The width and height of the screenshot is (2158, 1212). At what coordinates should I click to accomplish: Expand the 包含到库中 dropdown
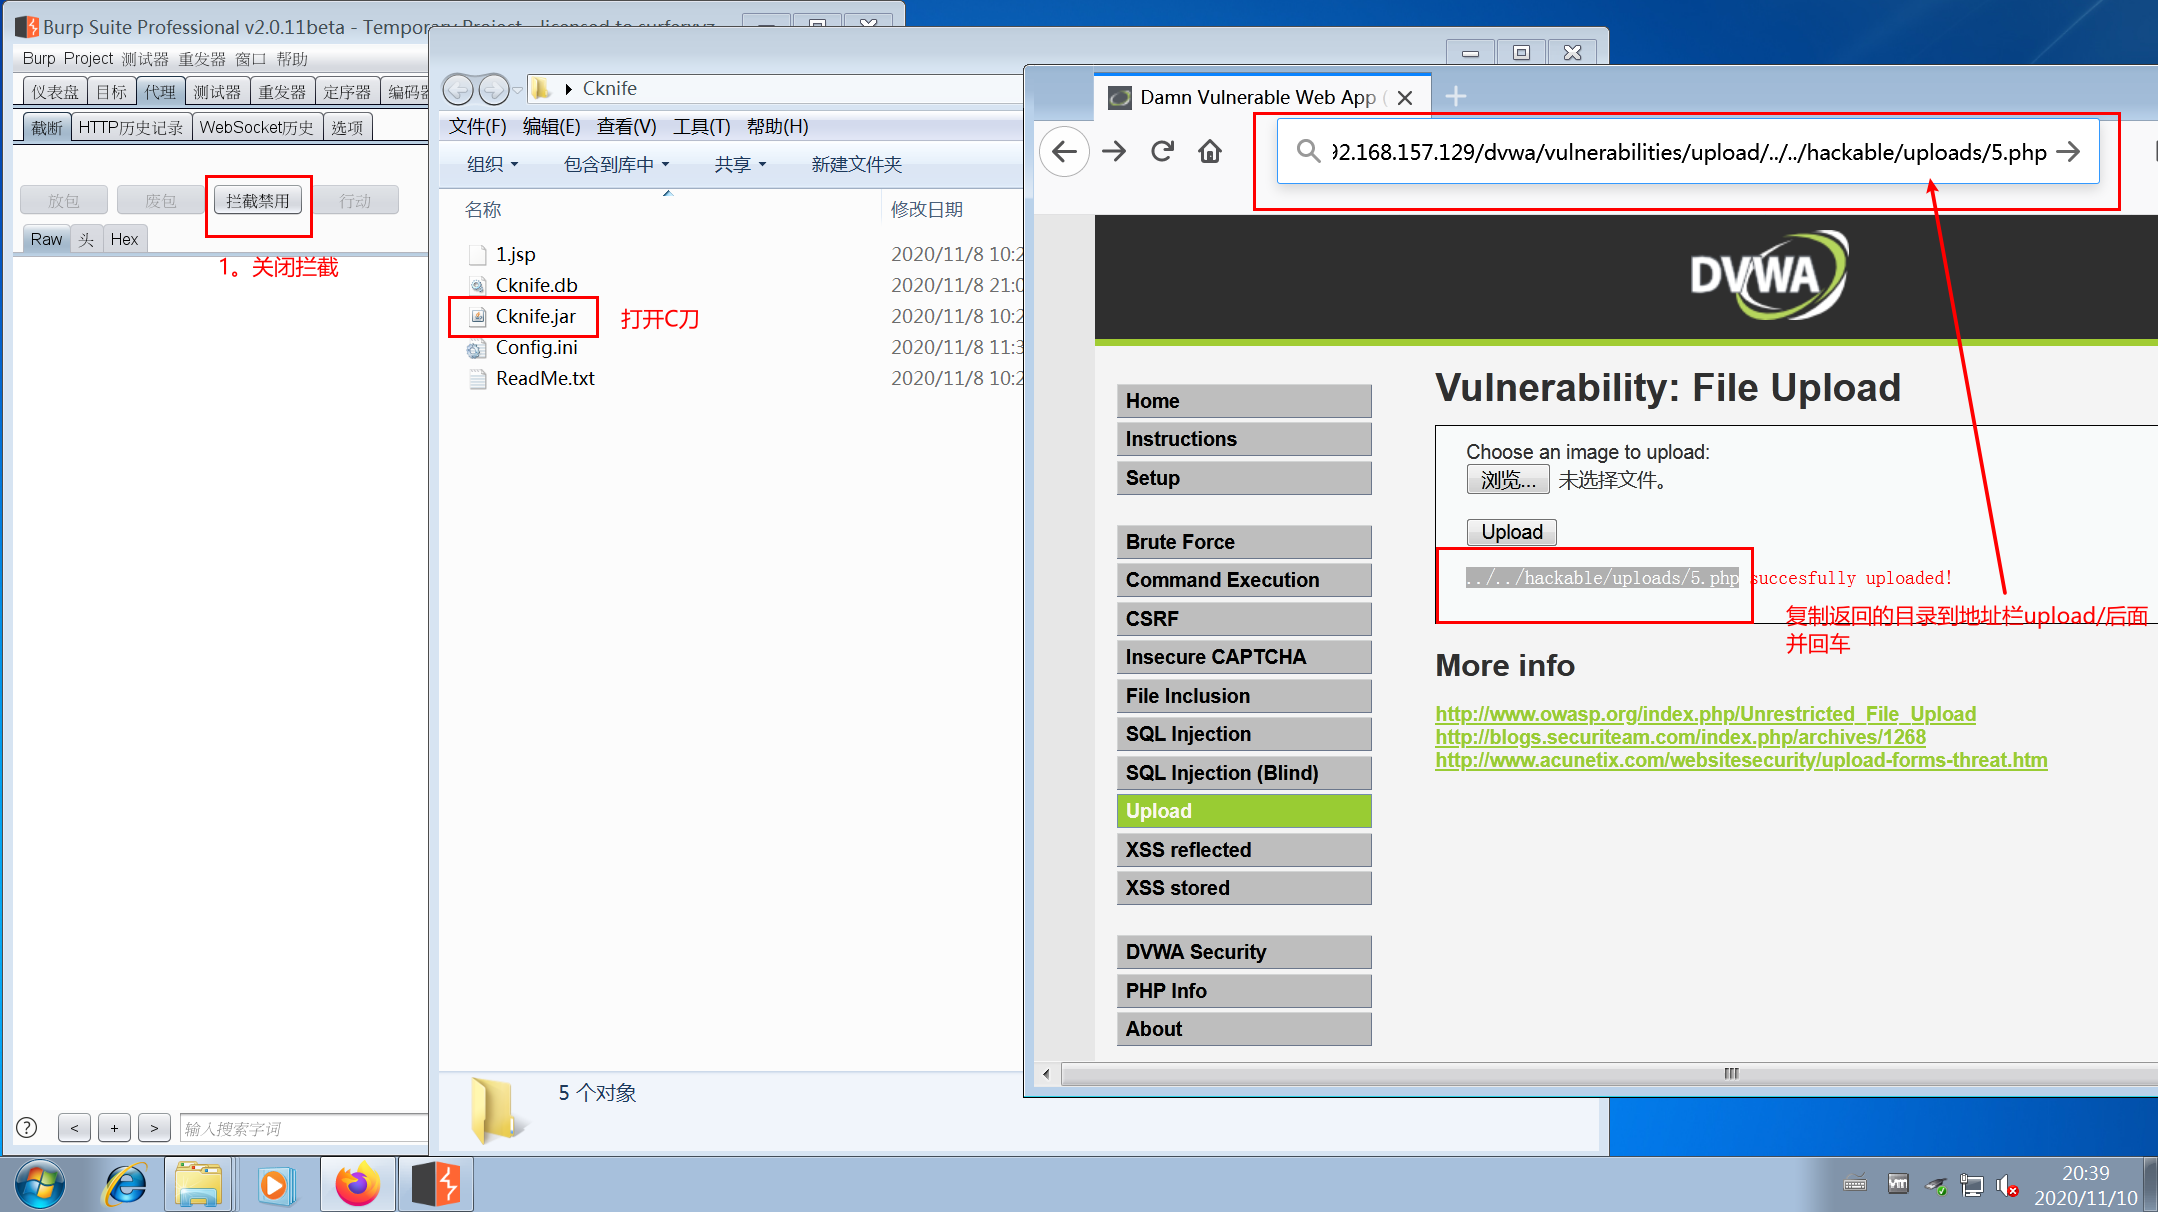pyautogui.click(x=616, y=164)
